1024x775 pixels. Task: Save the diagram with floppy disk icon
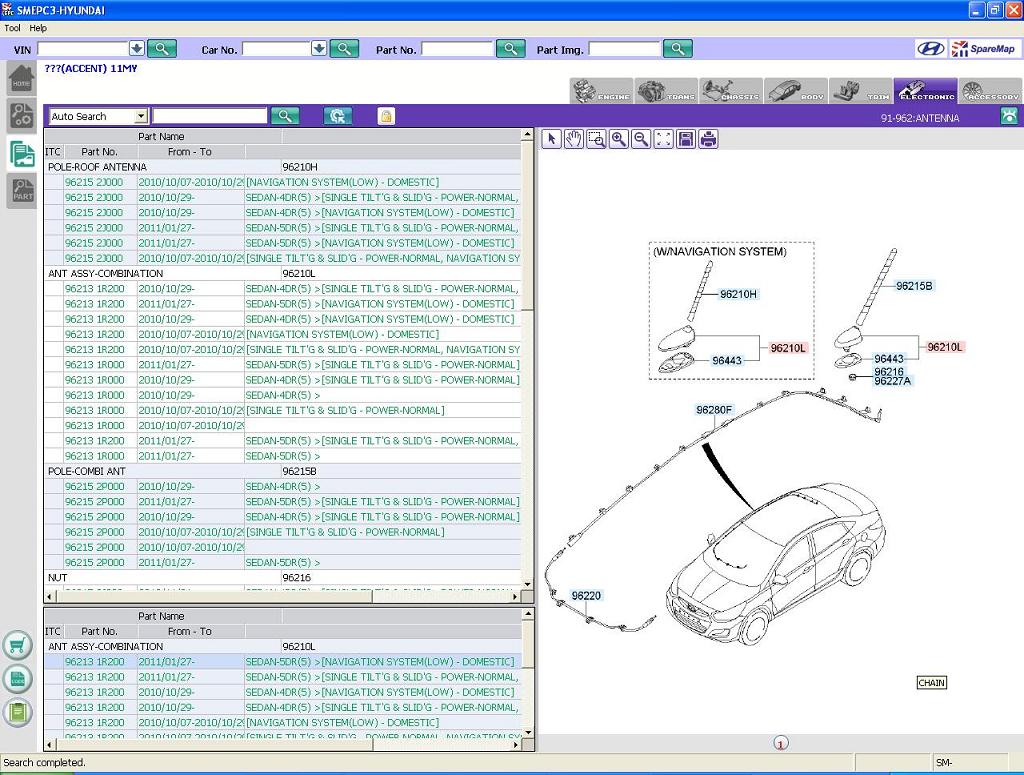click(x=686, y=139)
